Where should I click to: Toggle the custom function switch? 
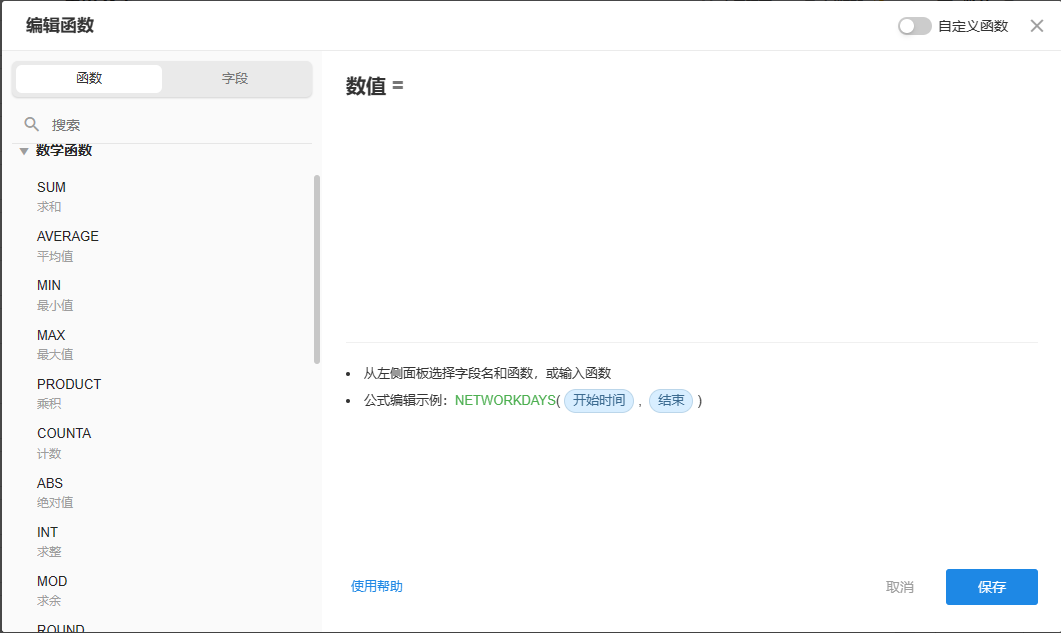click(914, 26)
